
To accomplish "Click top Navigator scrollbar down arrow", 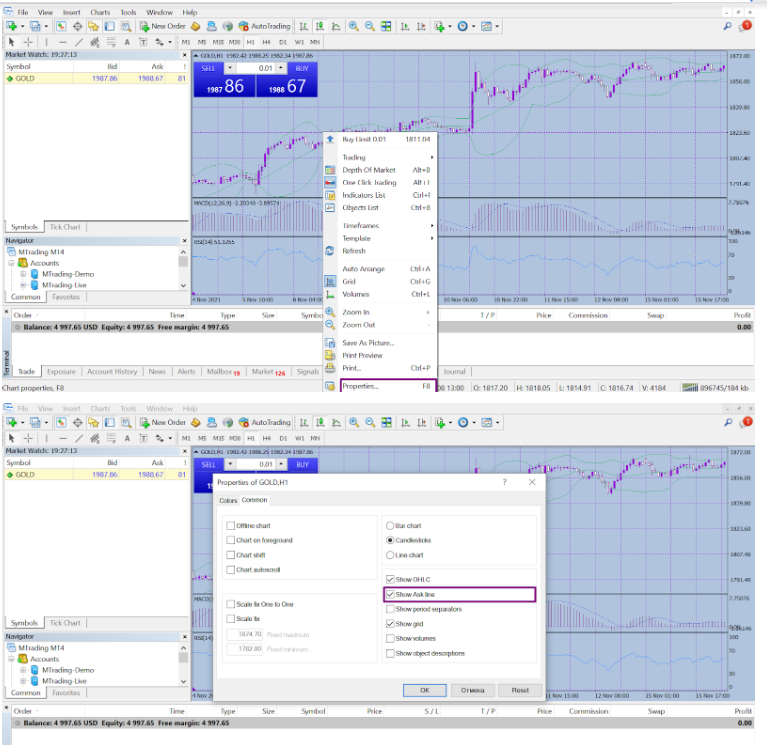I will tap(183, 285).
